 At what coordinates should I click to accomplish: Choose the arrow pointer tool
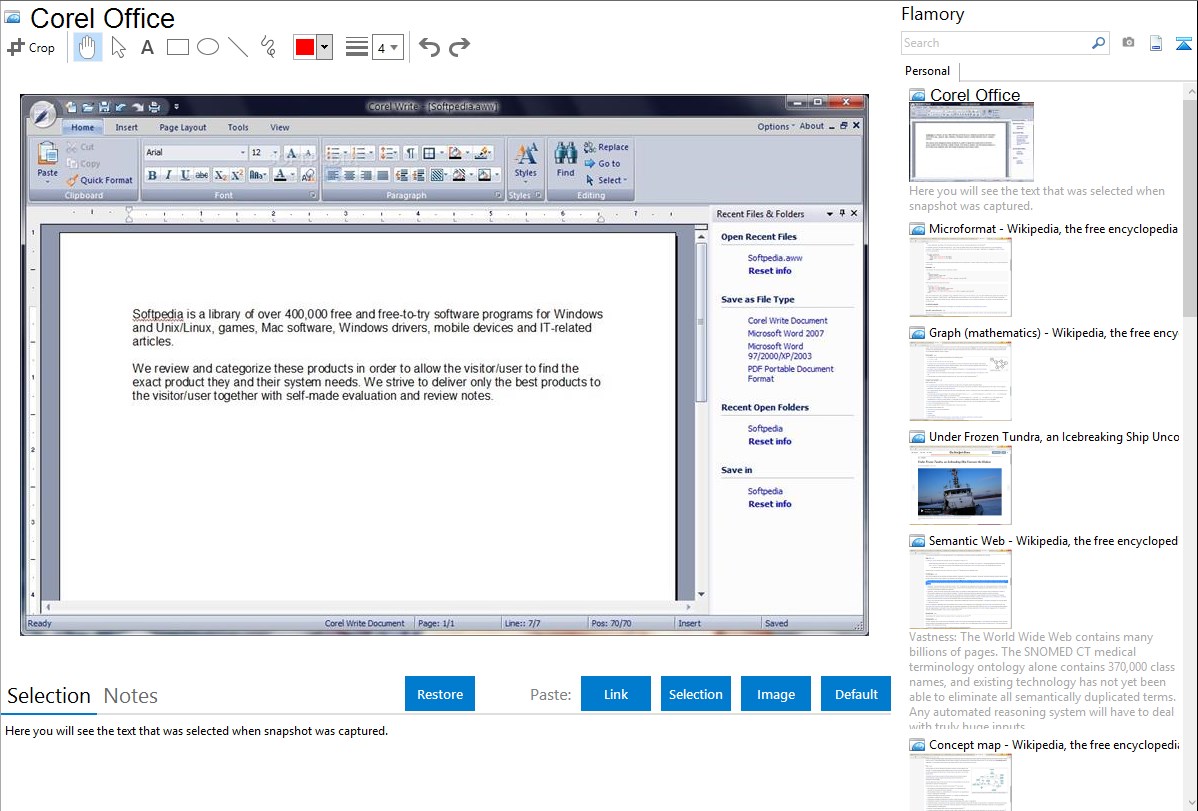tap(118, 47)
